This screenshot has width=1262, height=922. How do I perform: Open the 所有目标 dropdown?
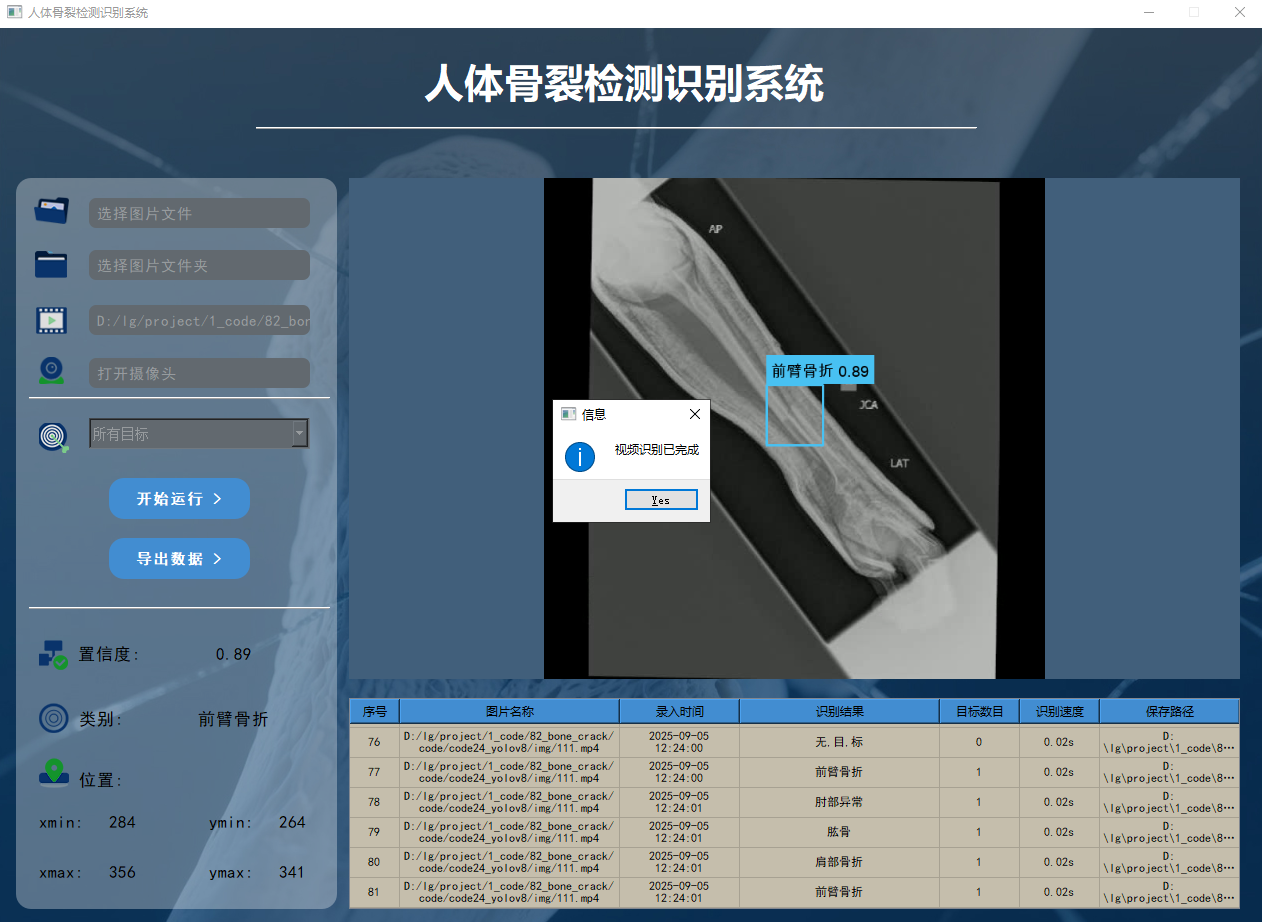coord(199,433)
